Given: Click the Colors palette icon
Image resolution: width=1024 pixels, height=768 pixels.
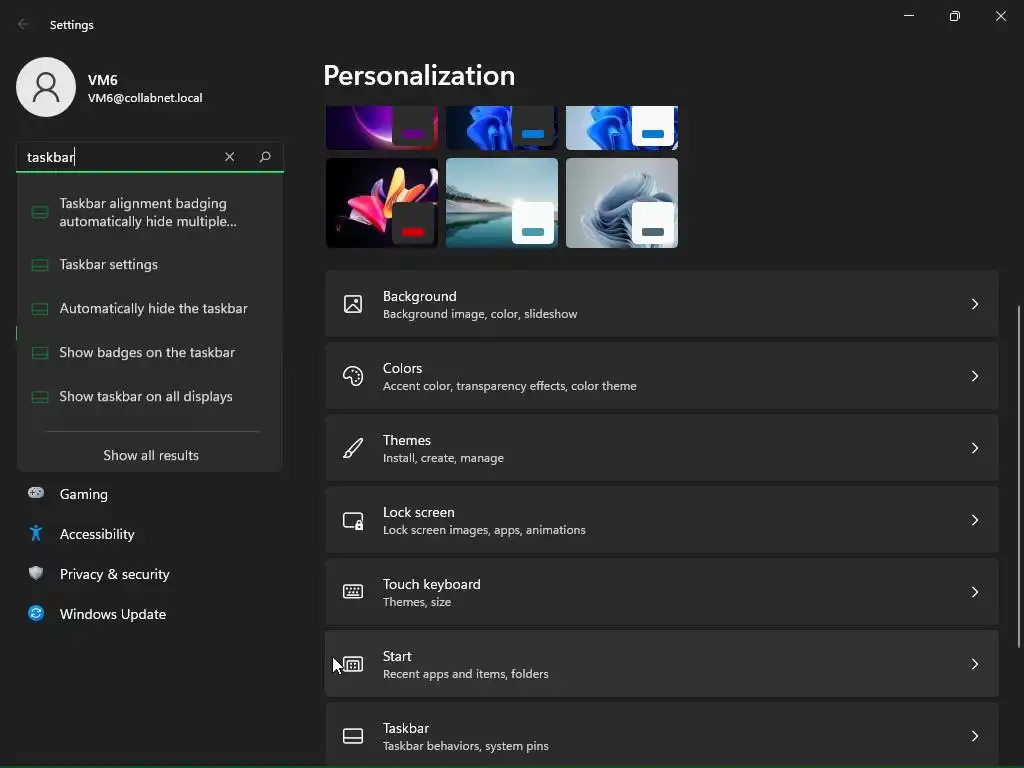Looking at the screenshot, I should 353,376.
